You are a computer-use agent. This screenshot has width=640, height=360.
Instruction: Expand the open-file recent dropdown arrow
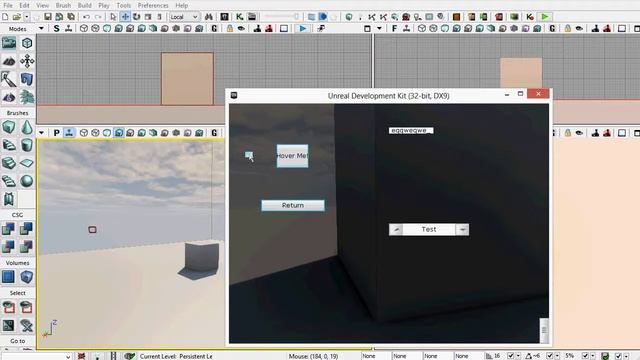[26, 17]
